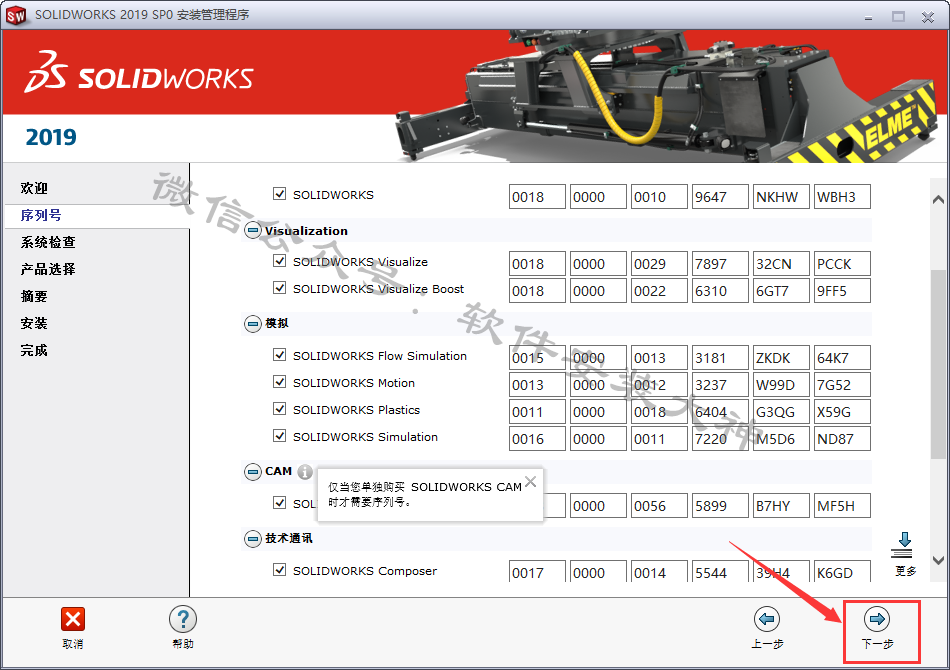
Task: Uncheck SOLIDWORKS Visualize Boost checkbox
Action: pyautogui.click(x=279, y=288)
